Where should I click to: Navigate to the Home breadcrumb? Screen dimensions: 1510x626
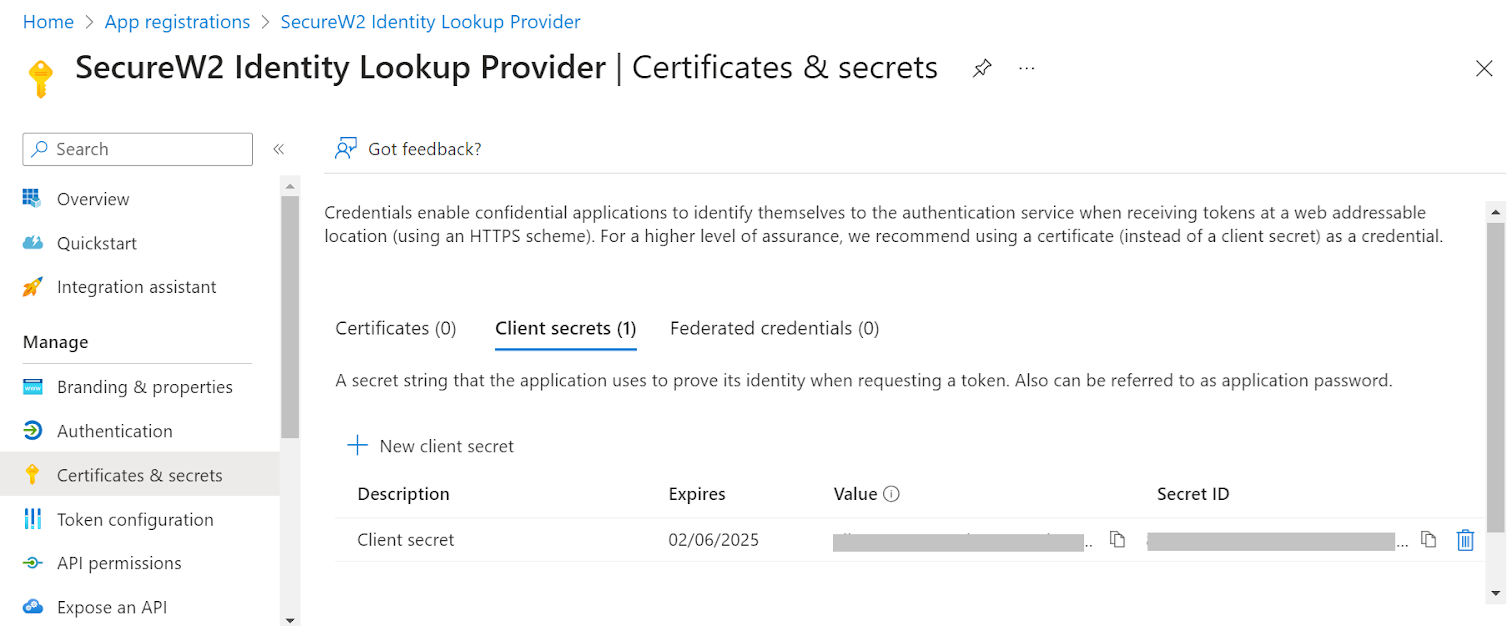point(48,22)
